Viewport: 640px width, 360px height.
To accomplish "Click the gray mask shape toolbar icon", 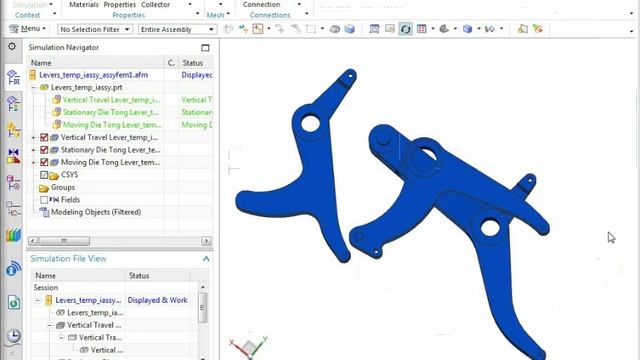I will (x=335, y=29).
